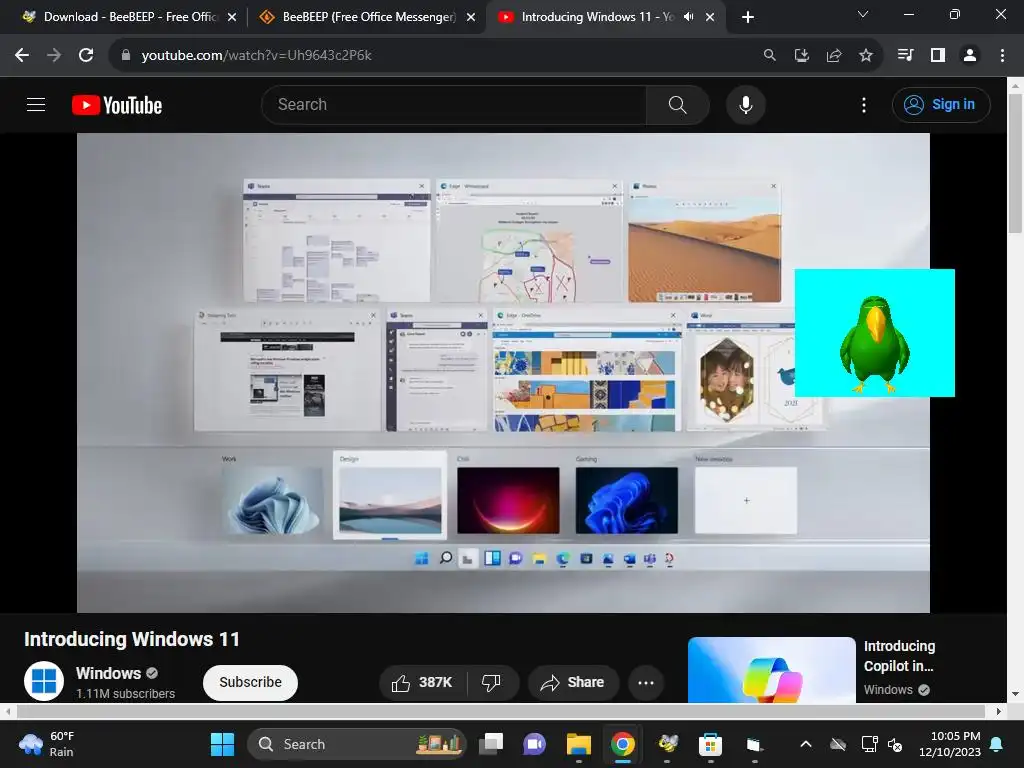Open a new browser tab

(748, 18)
